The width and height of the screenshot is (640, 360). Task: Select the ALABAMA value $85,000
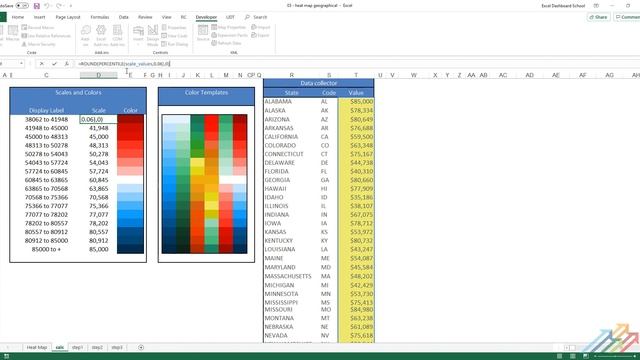pos(356,102)
